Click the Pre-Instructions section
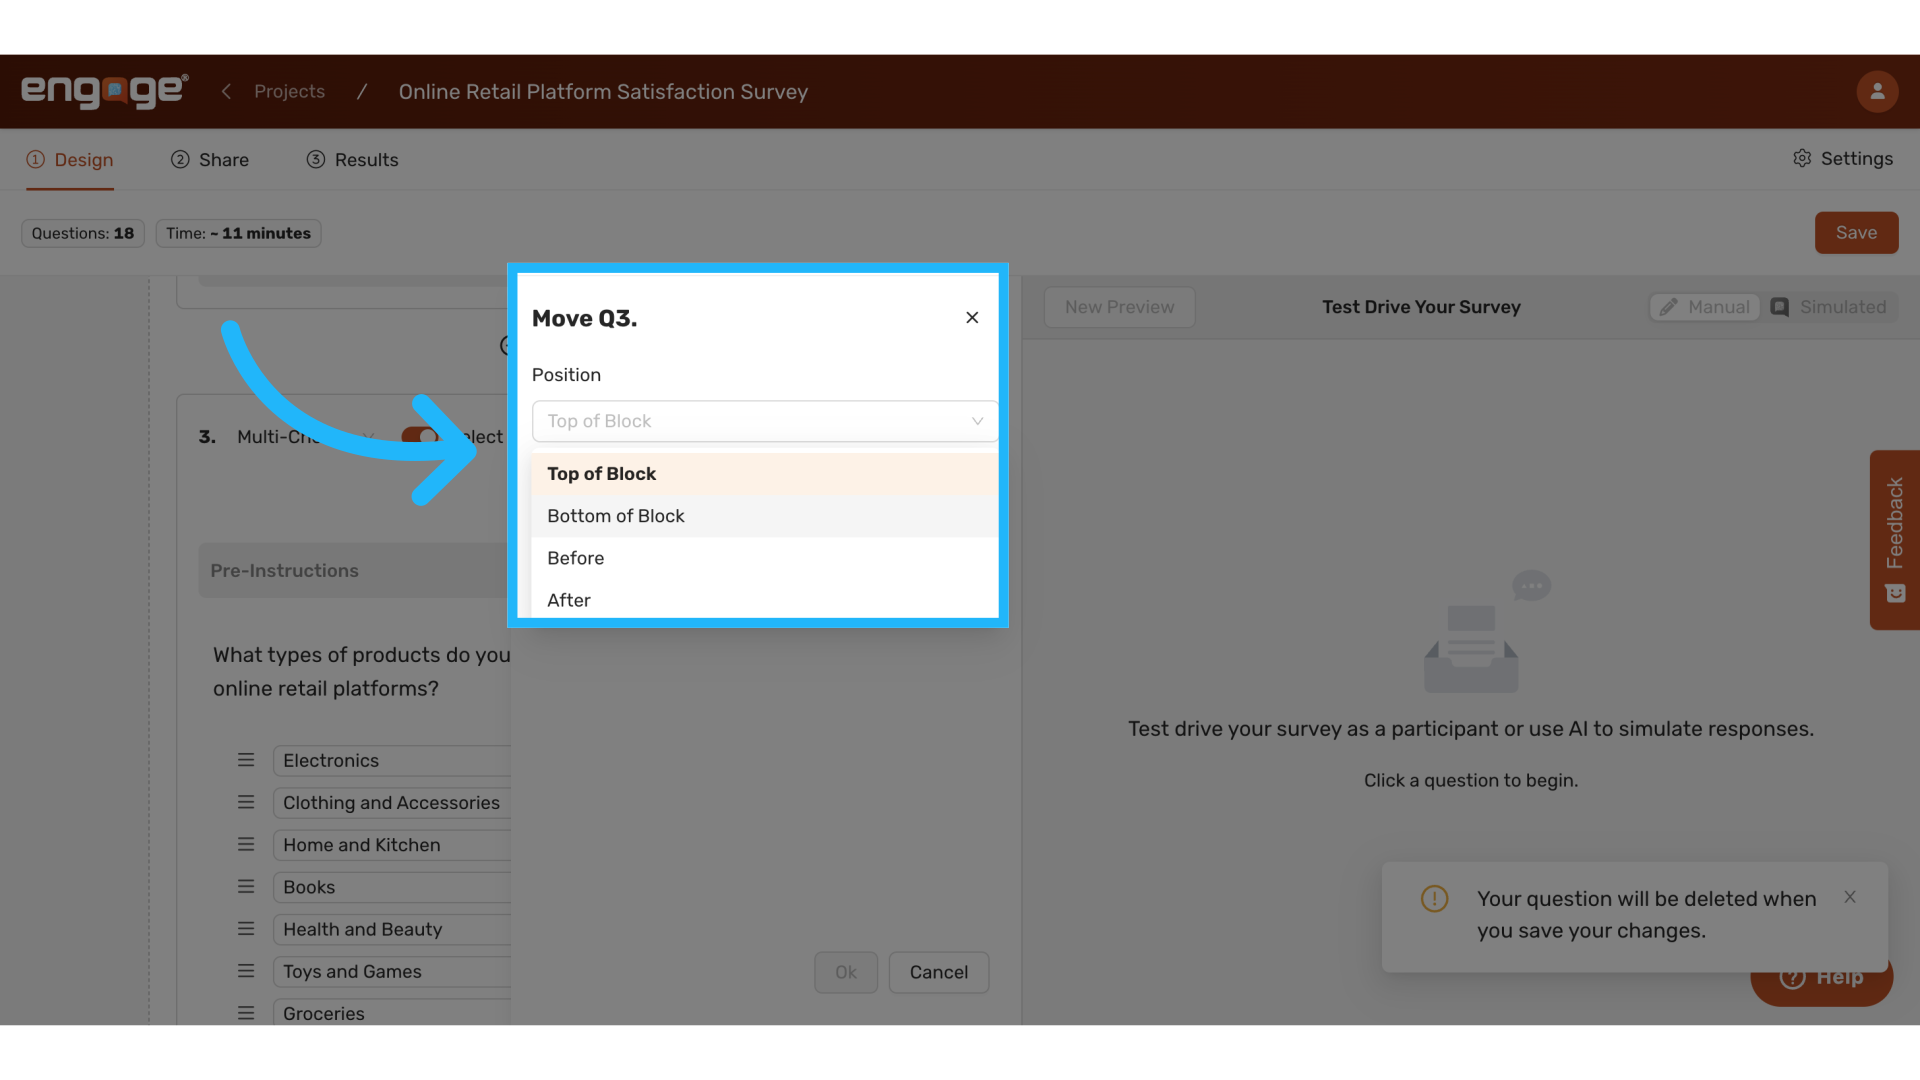Viewport: 1920px width, 1080px height. click(354, 570)
